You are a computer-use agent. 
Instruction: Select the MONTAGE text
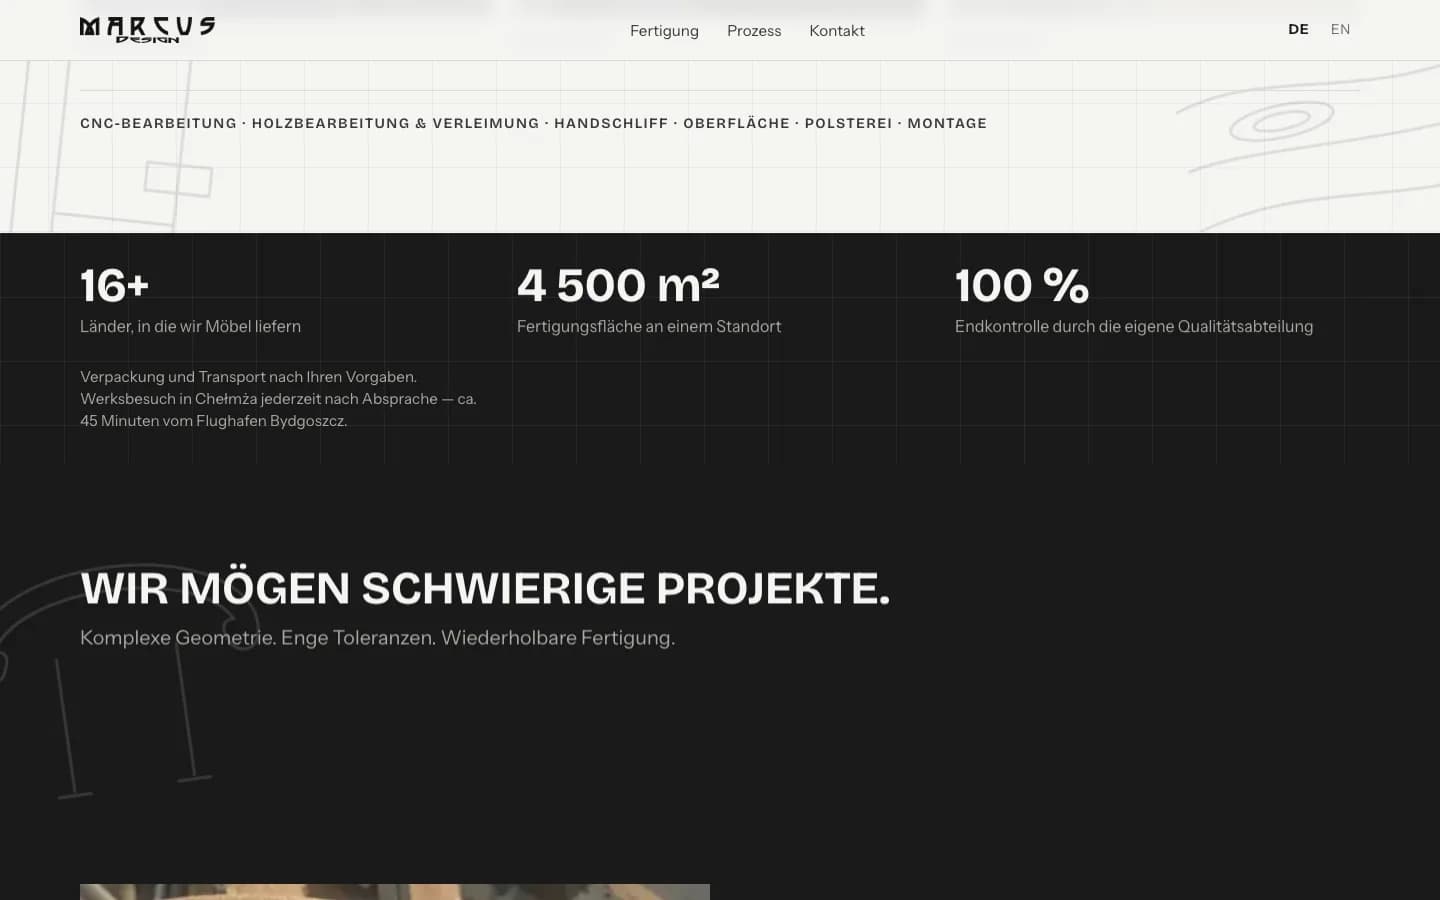[x=947, y=123]
